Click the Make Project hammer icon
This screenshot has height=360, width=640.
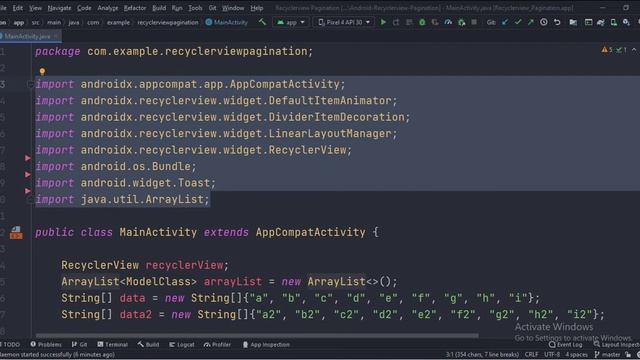click(262, 22)
